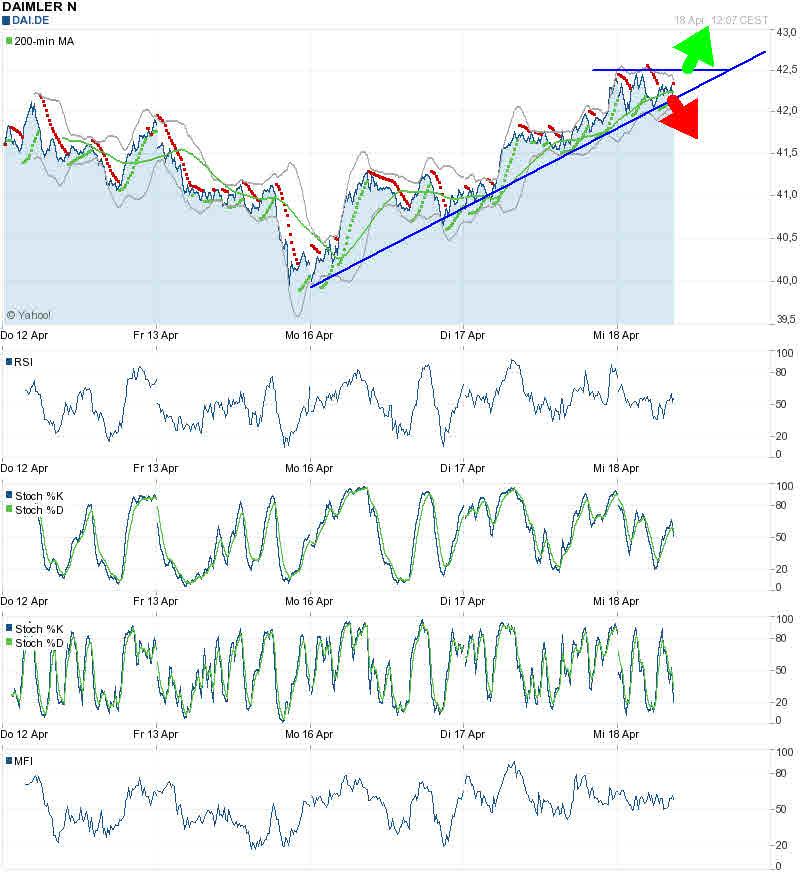Select the 200-min MA legend label
Viewport: 800px width, 874px height.
point(44,41)
